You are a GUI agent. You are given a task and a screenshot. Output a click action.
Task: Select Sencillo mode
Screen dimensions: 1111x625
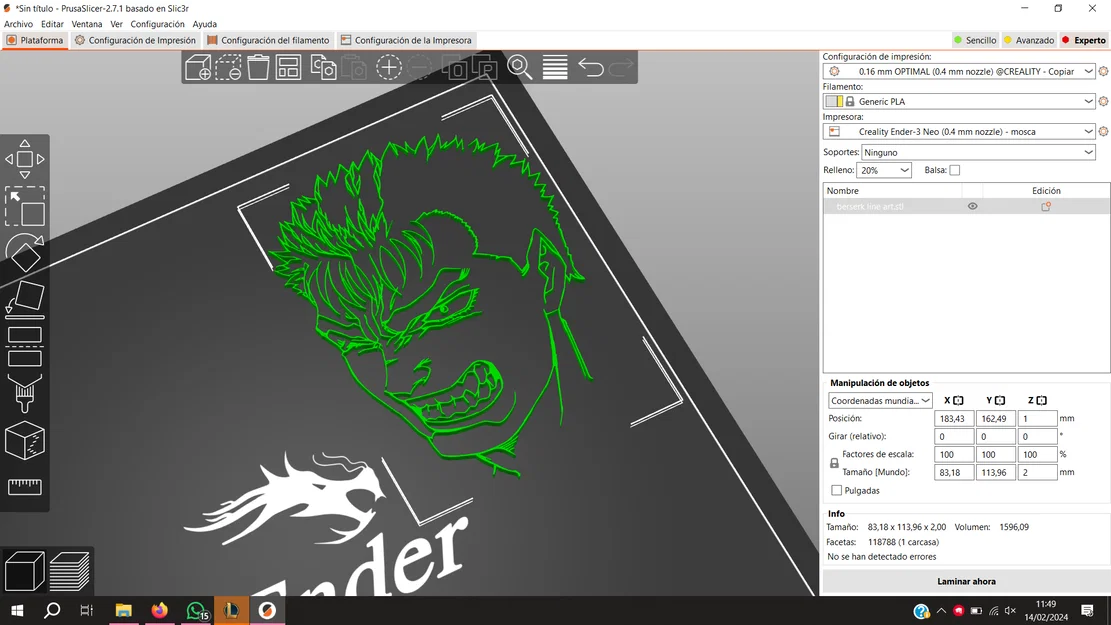pos(975,40)
